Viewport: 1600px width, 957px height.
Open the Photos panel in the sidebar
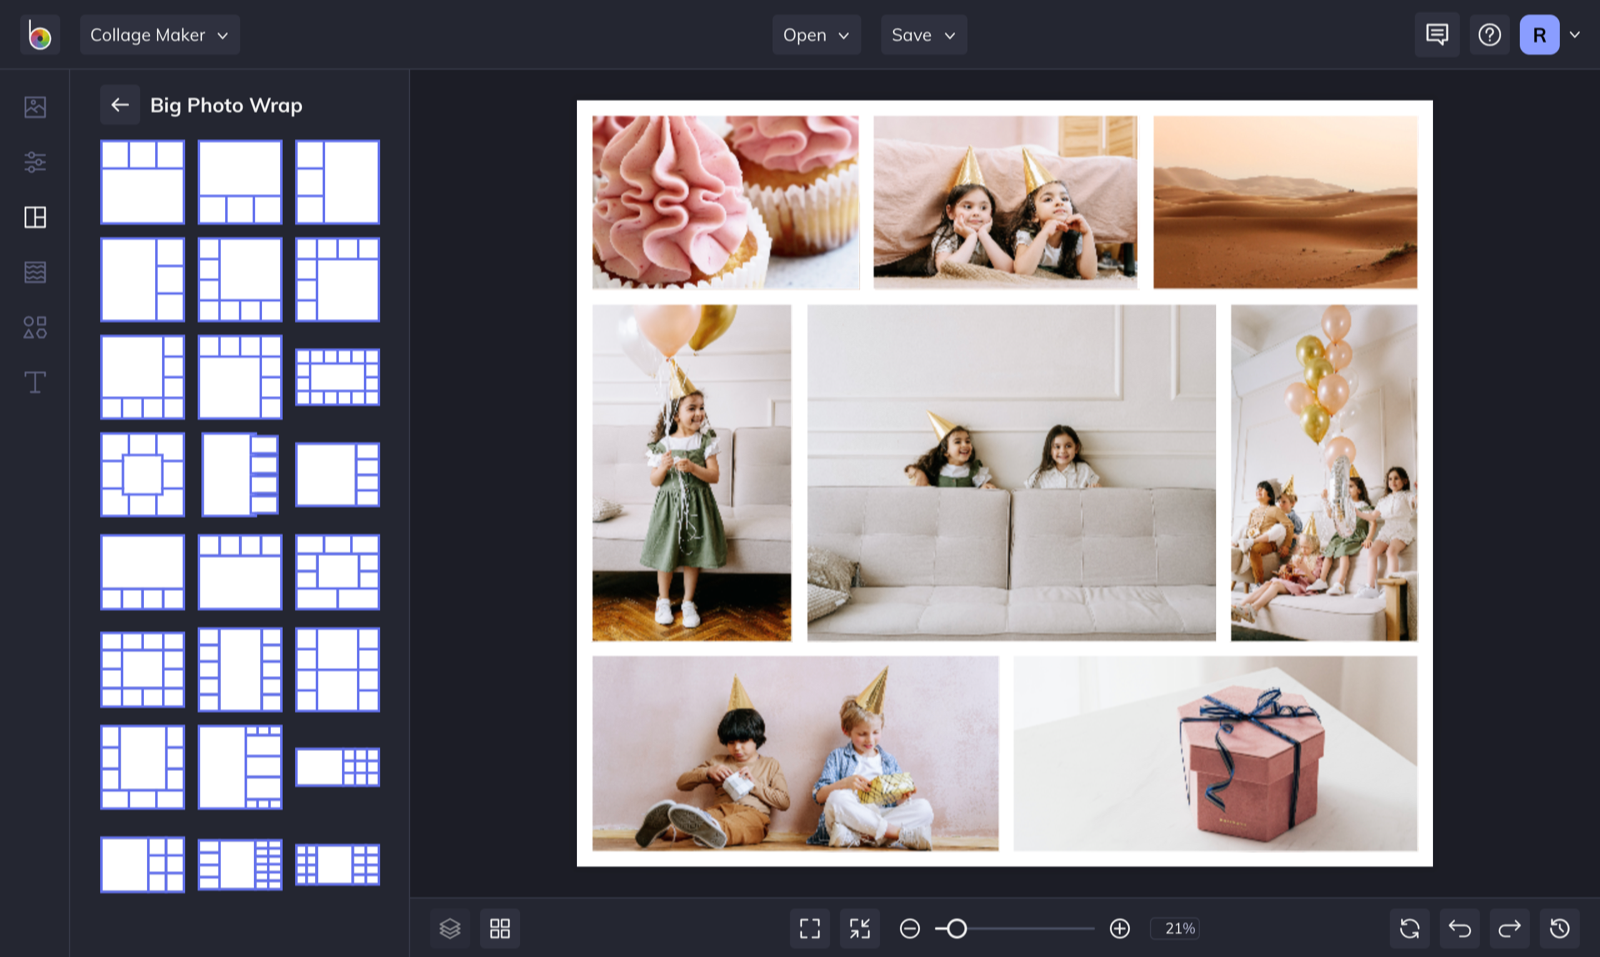coord(35,107)
